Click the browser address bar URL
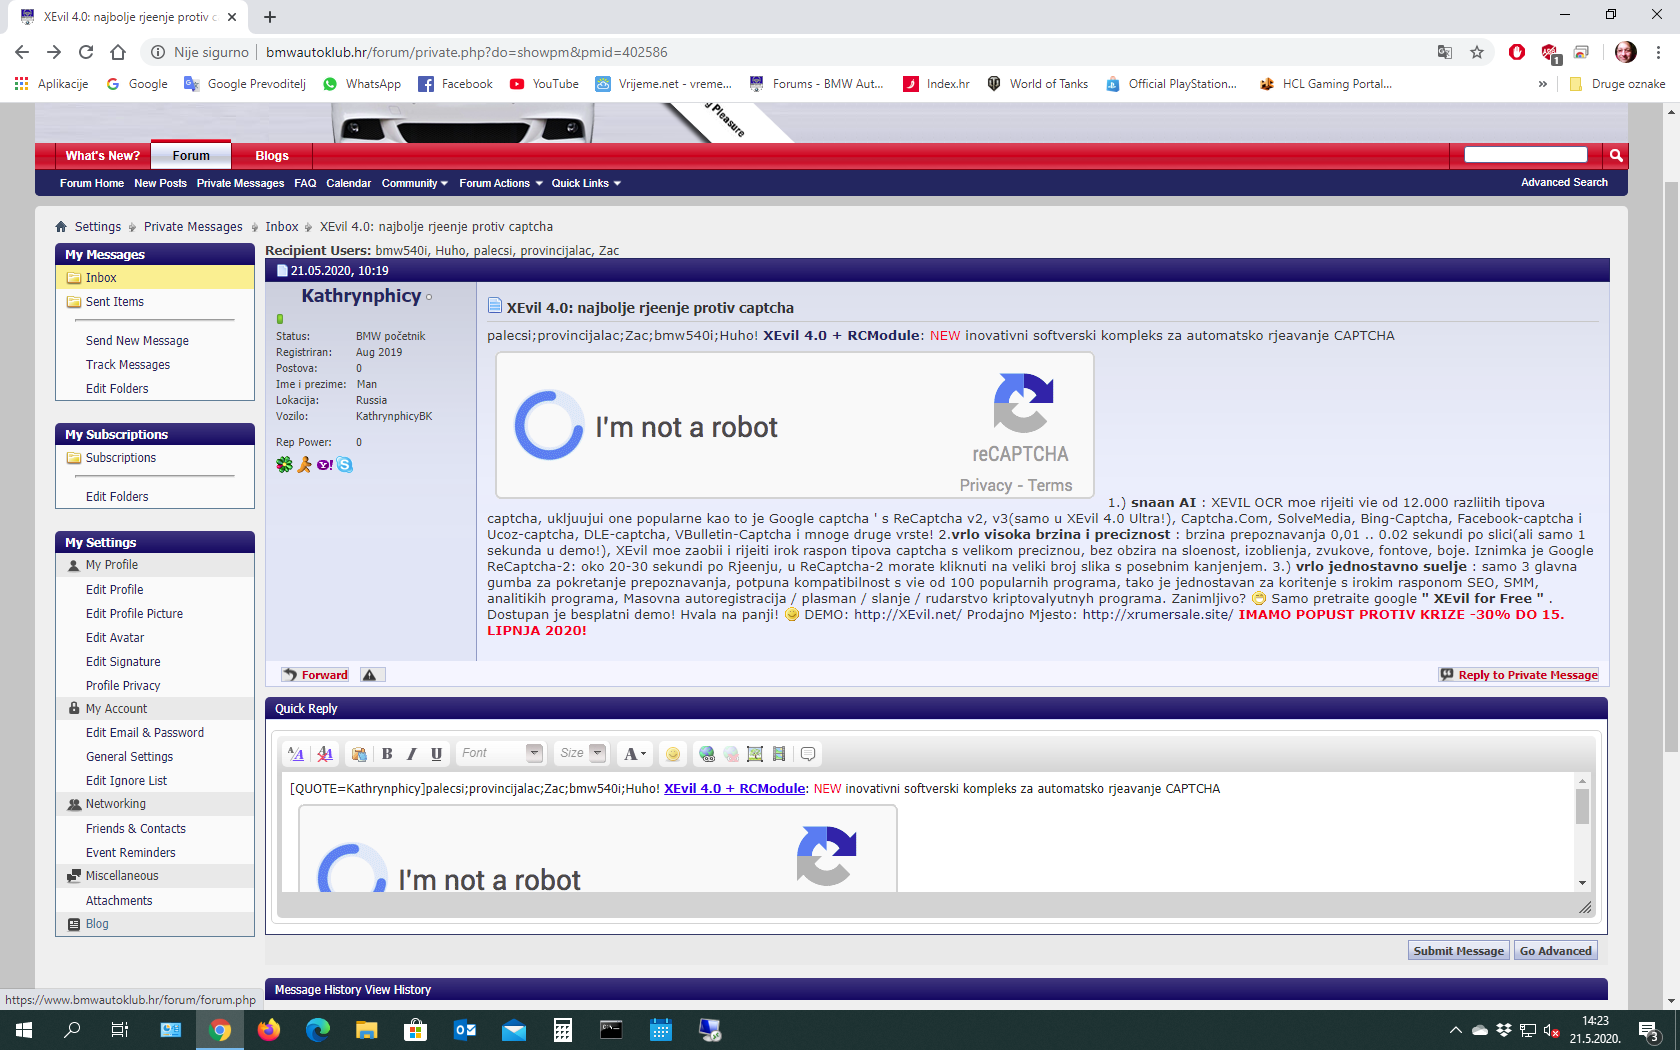Screen dimensions: 1680x1050 pos(467,52)
